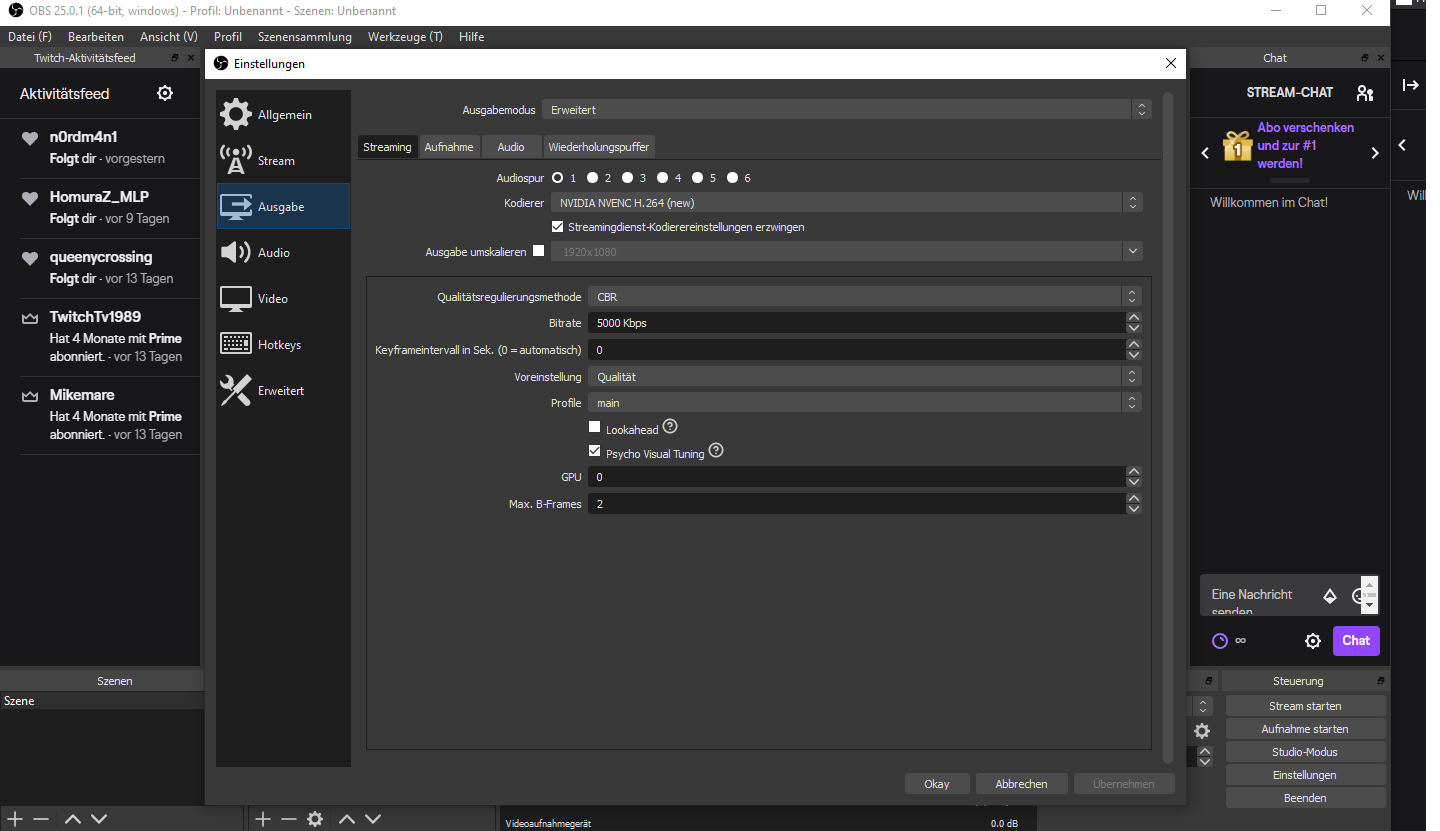Click into the Bitrate input field
Image resolution: width=1440 pixels, height=831 pixels.
coord(855,323)
